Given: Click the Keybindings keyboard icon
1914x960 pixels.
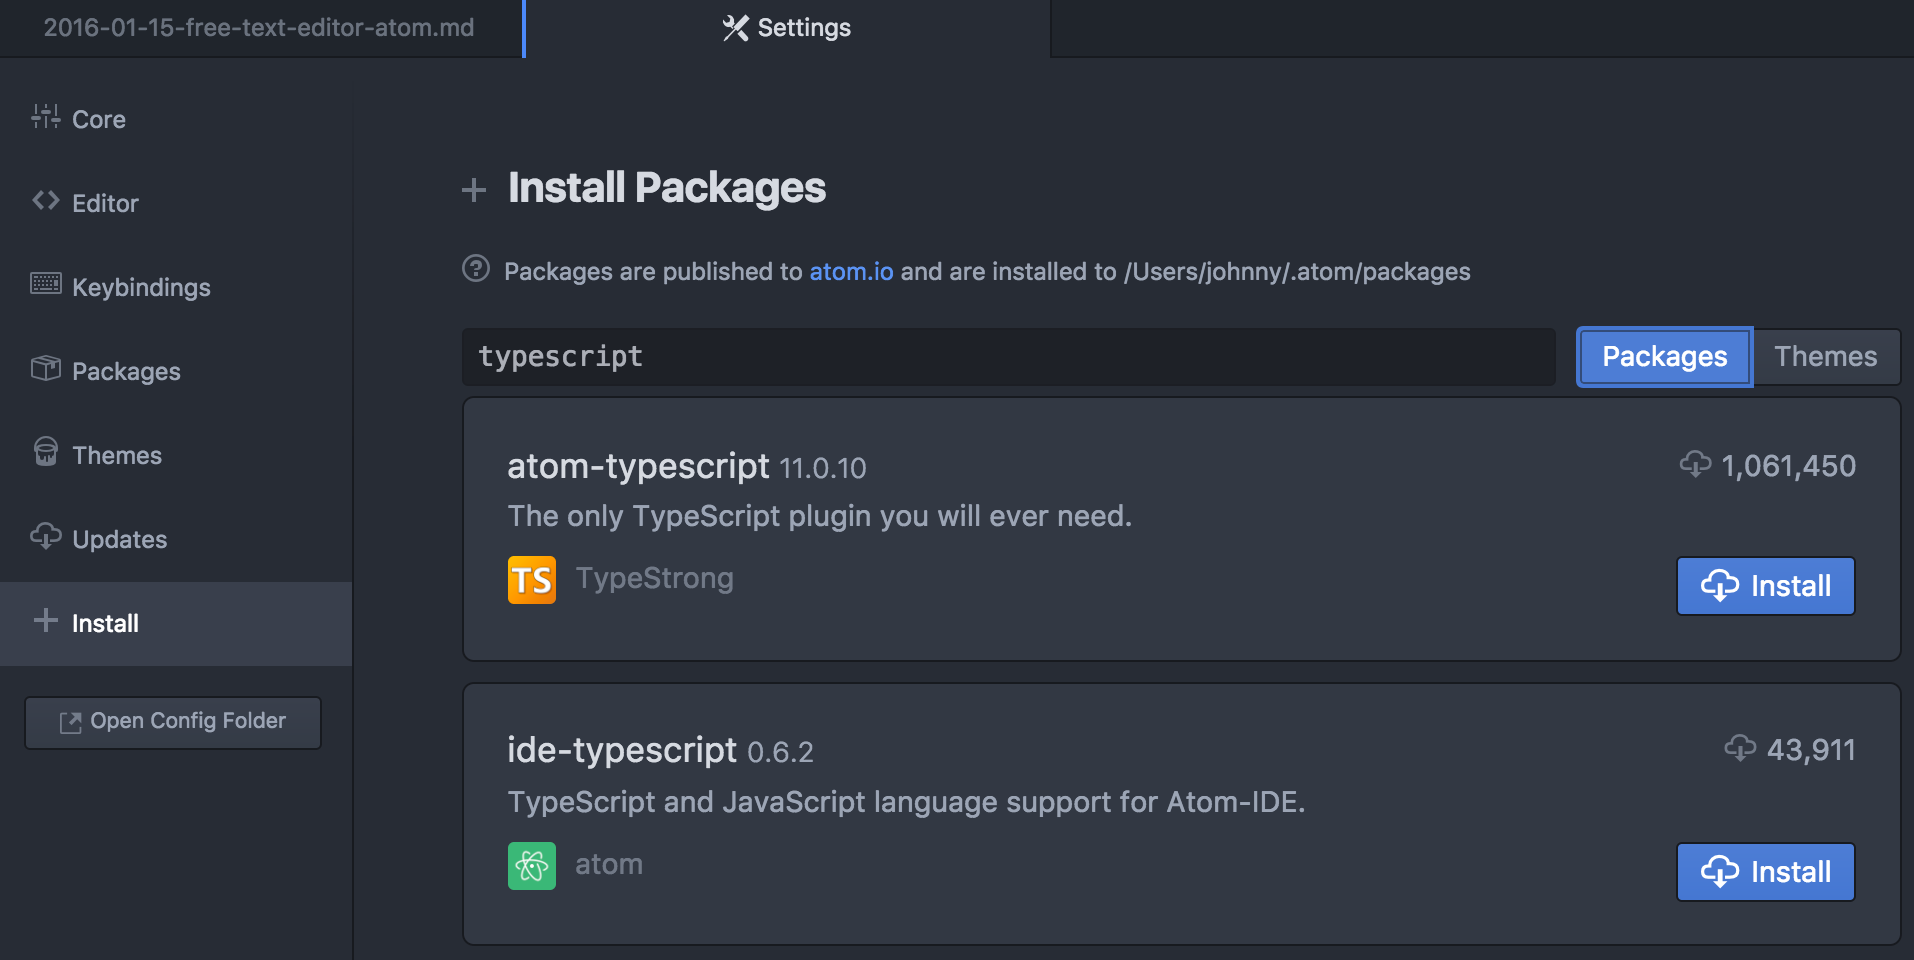Looking at the screenshot, I should [x=45, y=284].
